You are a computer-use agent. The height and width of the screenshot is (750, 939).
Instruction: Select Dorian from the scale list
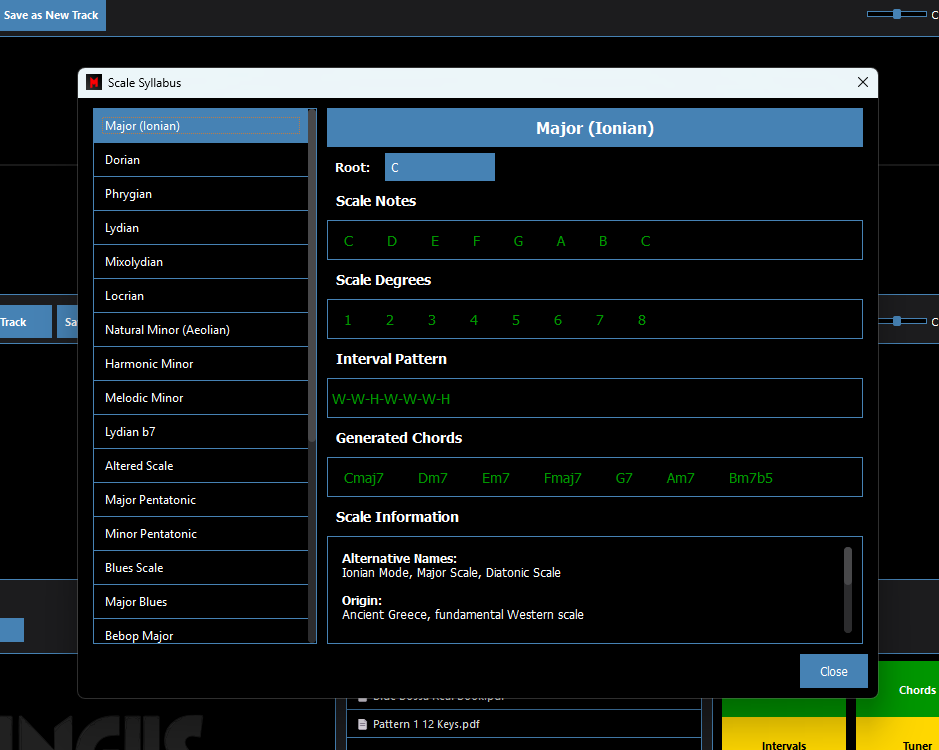pyautogui.click(x=200, y=160)
